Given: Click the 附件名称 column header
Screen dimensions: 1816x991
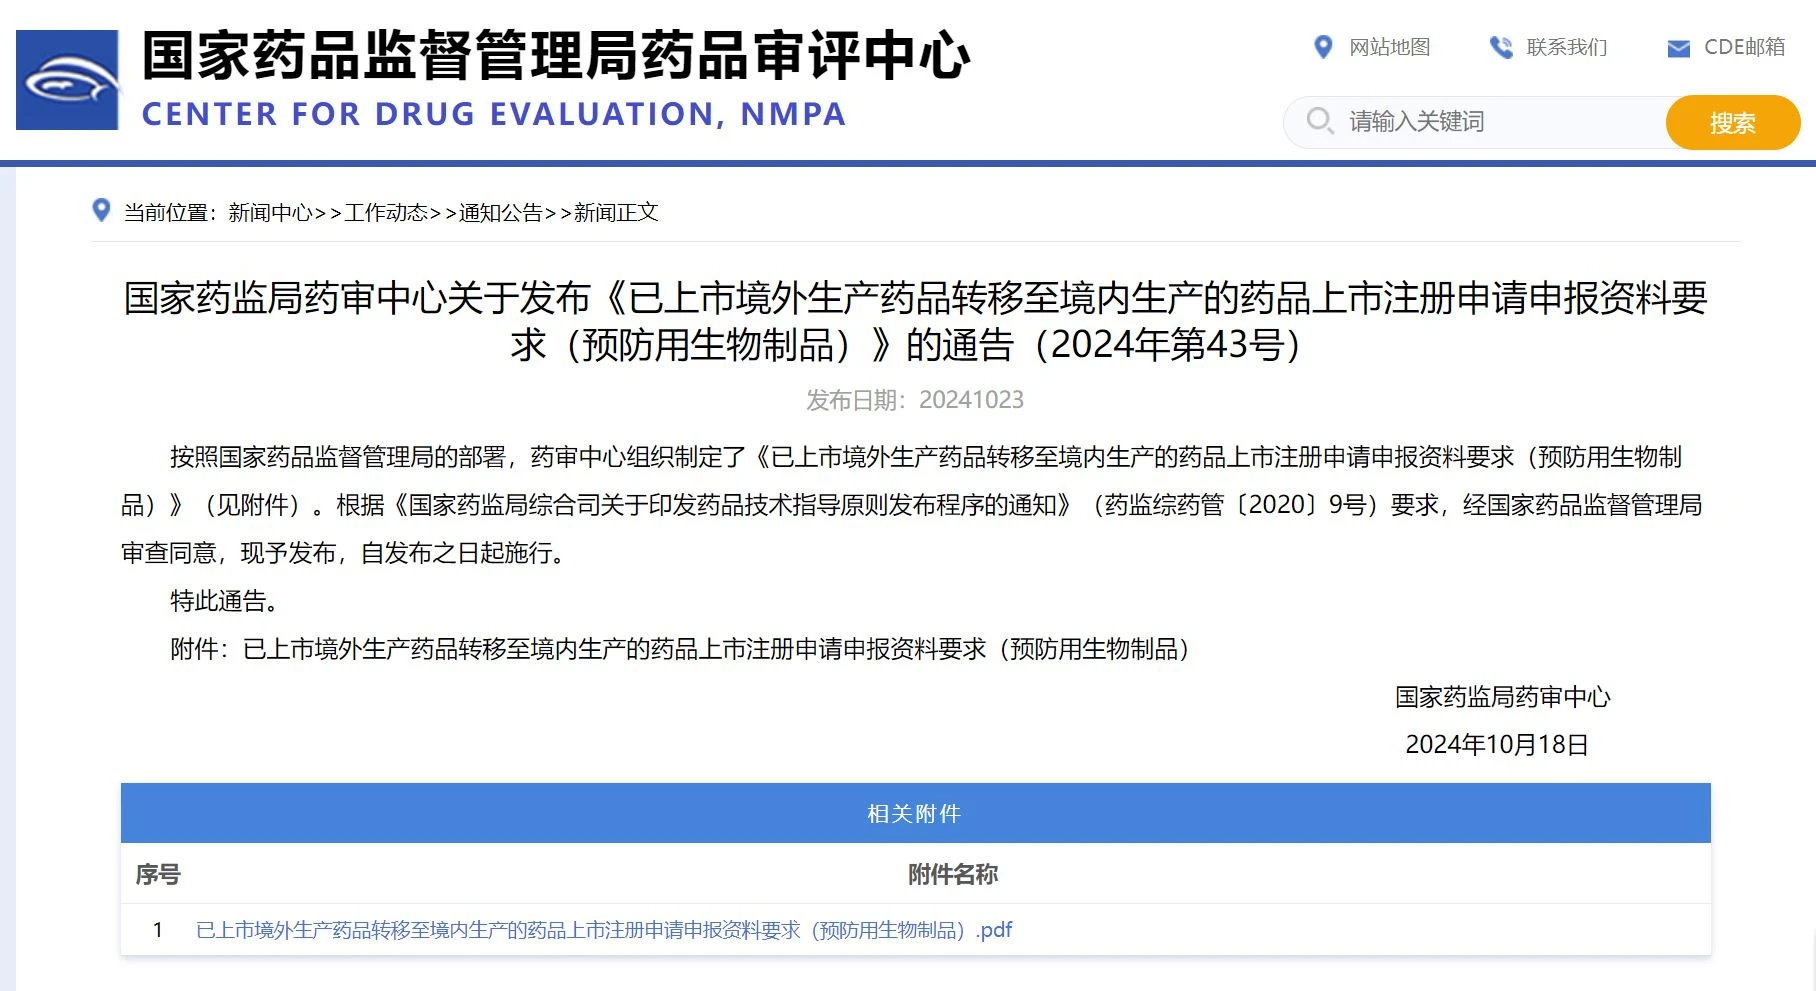Looking at the screenshot, I should pos(953,874).
